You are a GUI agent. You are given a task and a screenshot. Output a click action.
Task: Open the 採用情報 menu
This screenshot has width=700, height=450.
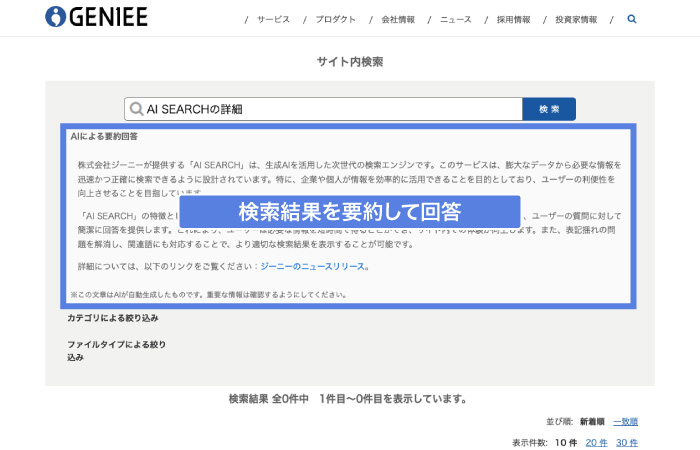(x=513, y=19)
